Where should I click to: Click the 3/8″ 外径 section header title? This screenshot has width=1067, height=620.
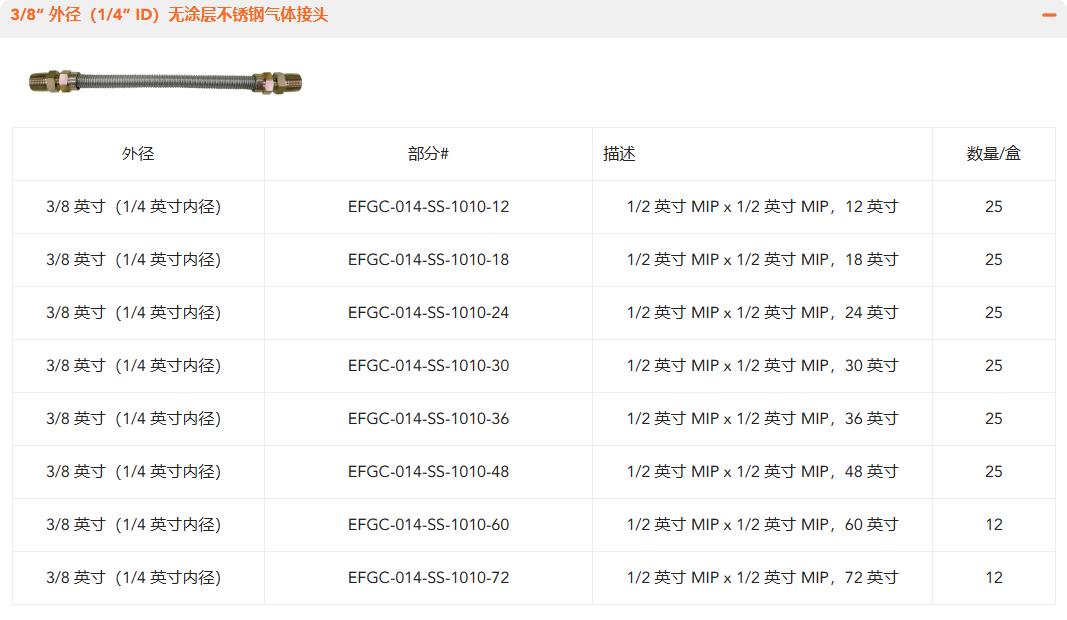pyautogui.click(x=169, y=15)
